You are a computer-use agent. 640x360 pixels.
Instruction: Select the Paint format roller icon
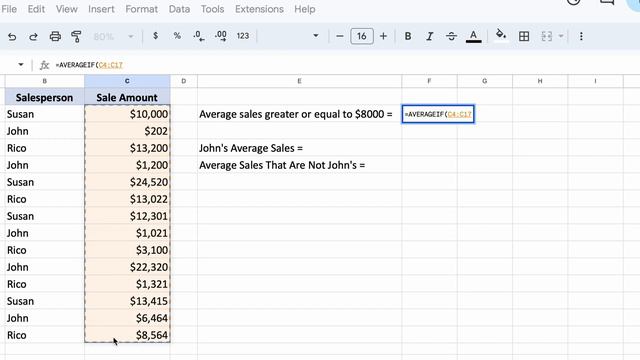tap(76, 36)
